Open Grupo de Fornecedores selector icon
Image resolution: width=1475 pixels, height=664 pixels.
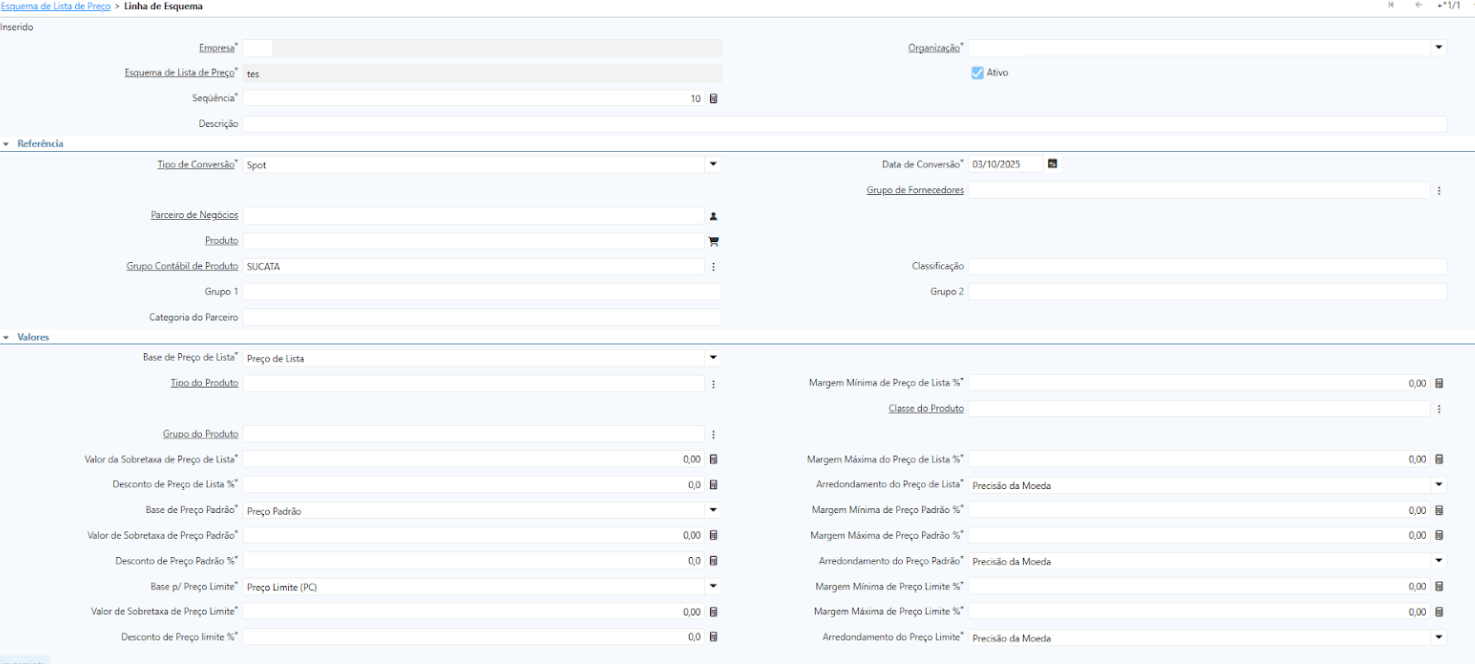pos(1439,190)
